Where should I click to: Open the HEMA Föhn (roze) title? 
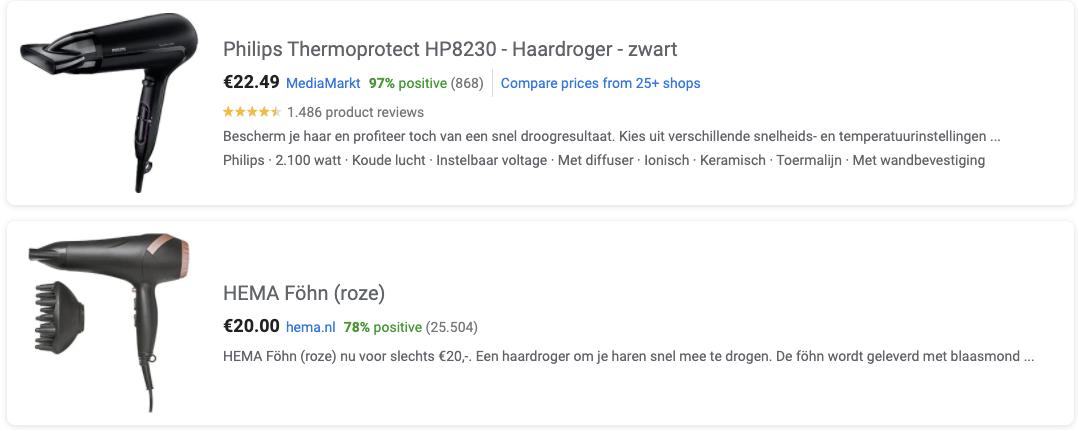tap(304, 293)
